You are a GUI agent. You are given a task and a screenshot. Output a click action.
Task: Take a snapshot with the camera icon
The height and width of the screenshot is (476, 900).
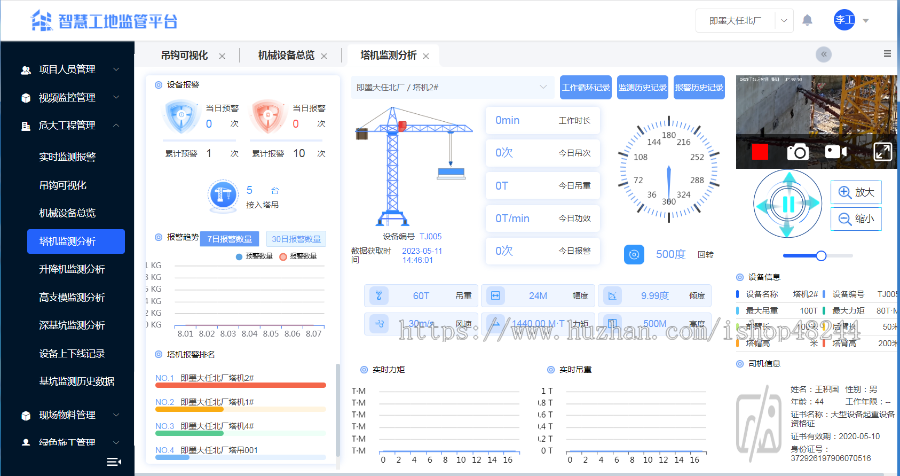[x=798, y=152]
